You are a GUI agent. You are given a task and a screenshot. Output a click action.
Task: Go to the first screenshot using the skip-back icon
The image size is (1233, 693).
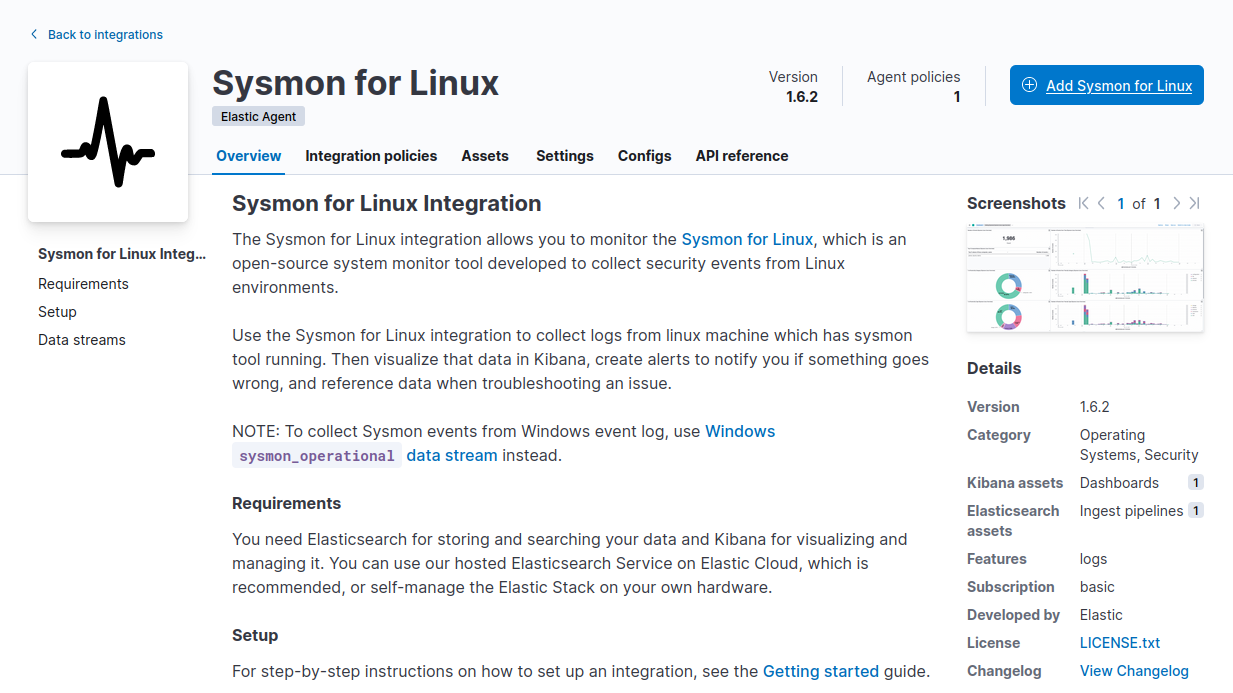click(1083, 203)
